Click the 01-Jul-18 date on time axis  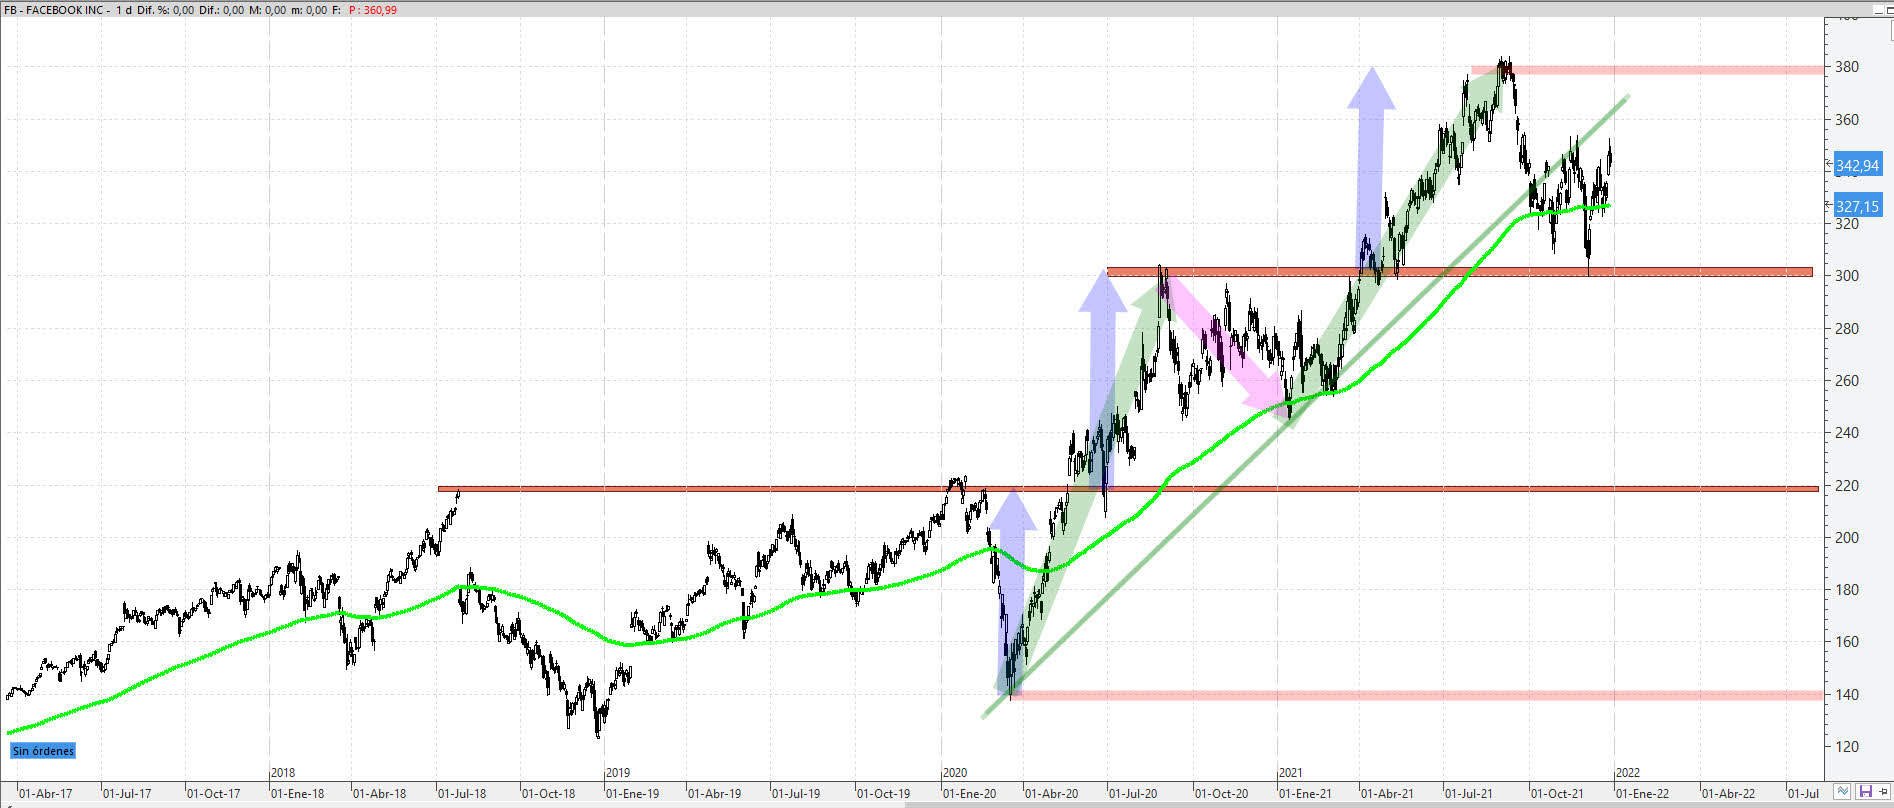pos(462,794)
